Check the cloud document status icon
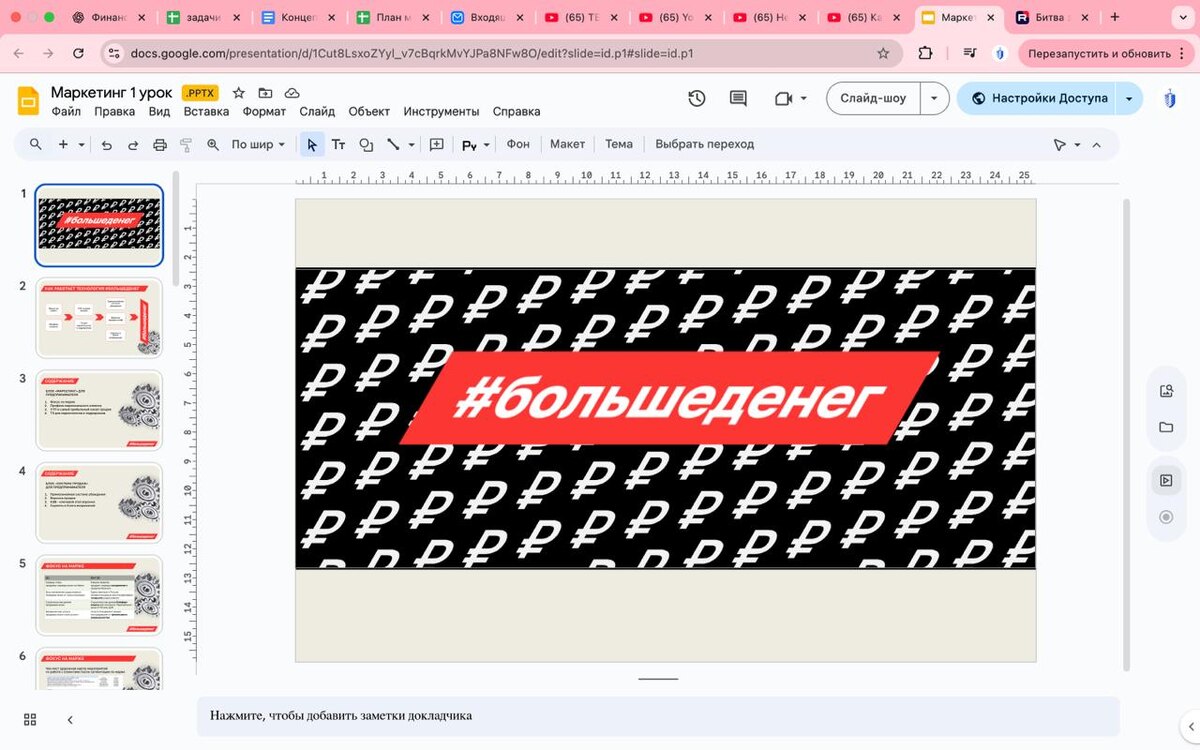The height and width of the screenshot is (750, 1200). (292, 93)
